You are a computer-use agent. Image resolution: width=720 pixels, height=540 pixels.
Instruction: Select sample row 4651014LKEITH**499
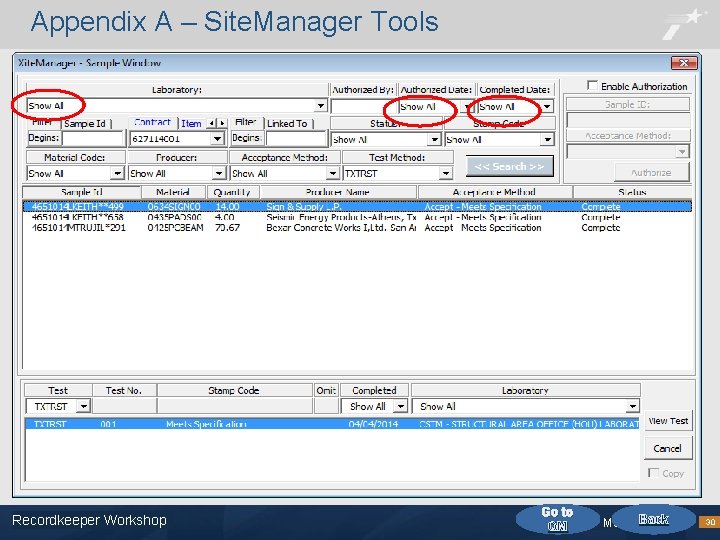(357, 207)
